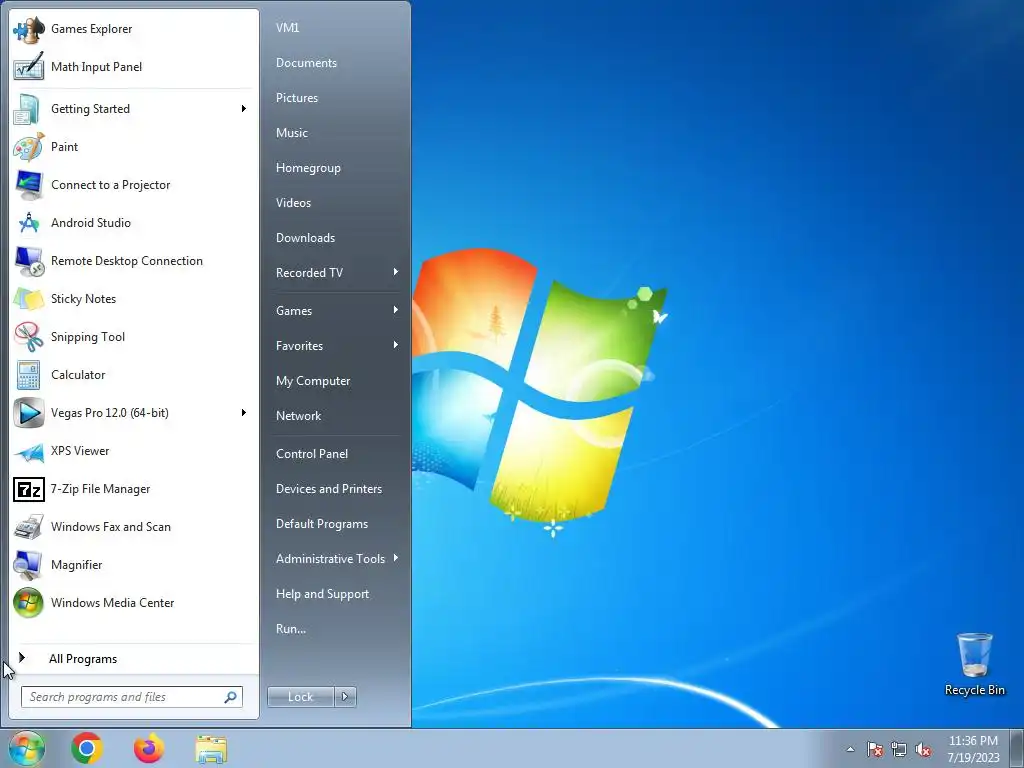Screen dimensions: 1024x768
Task: Open Downloads folder entry
Action: click(x=305, y=238)
